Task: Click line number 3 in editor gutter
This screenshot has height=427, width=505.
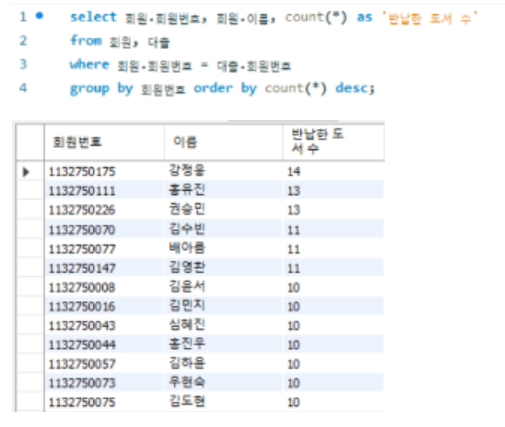Action: (x=23, y=64)
